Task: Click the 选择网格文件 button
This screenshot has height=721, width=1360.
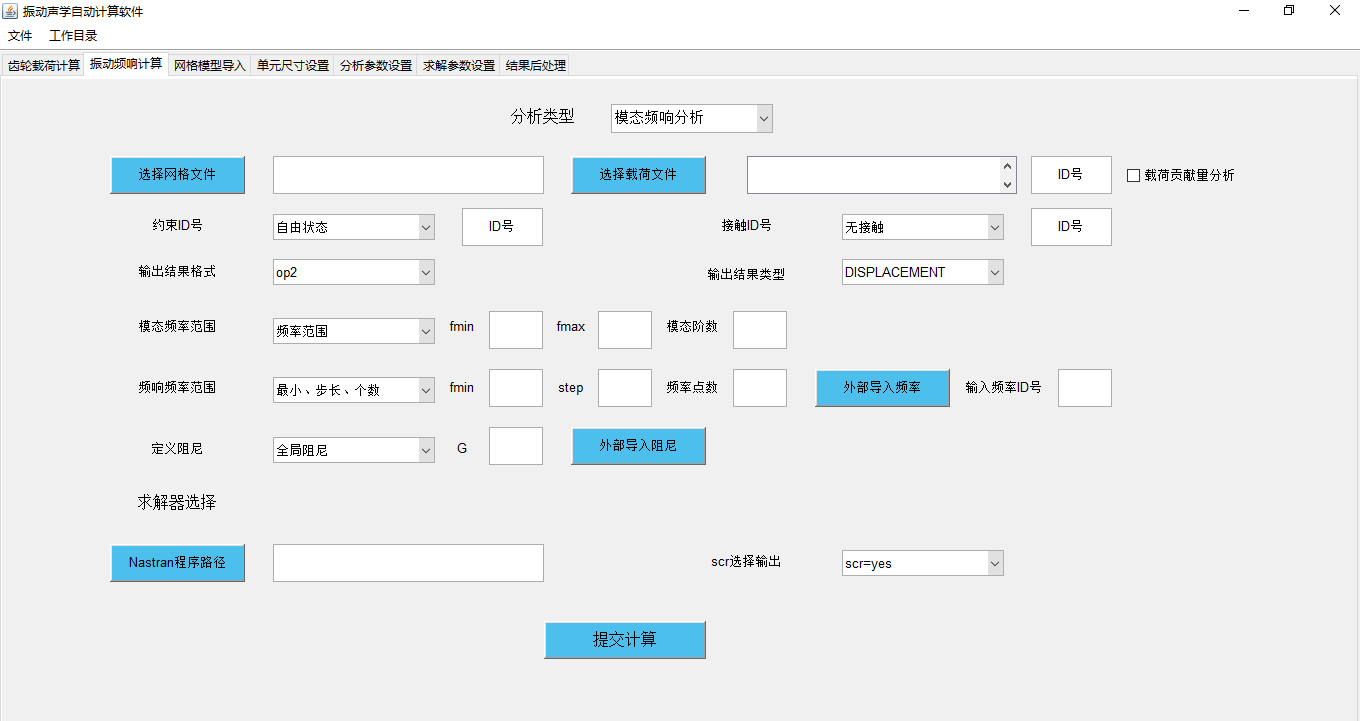Action: point(177,175)
